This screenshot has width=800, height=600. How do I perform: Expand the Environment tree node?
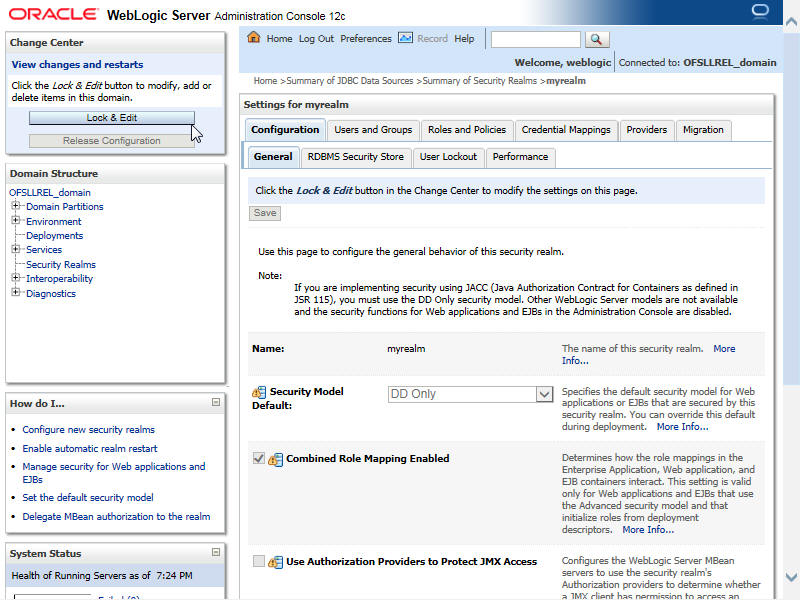tap(16, 220)
